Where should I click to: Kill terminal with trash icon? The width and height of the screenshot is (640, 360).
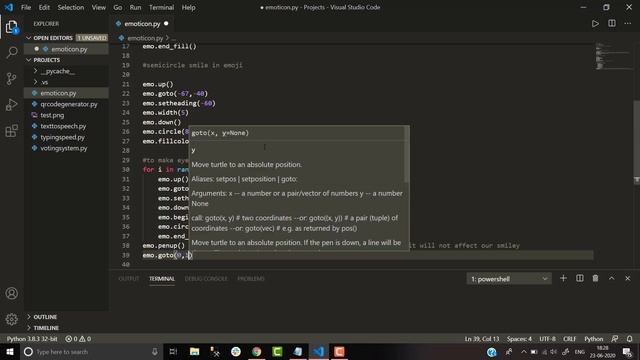595,278
